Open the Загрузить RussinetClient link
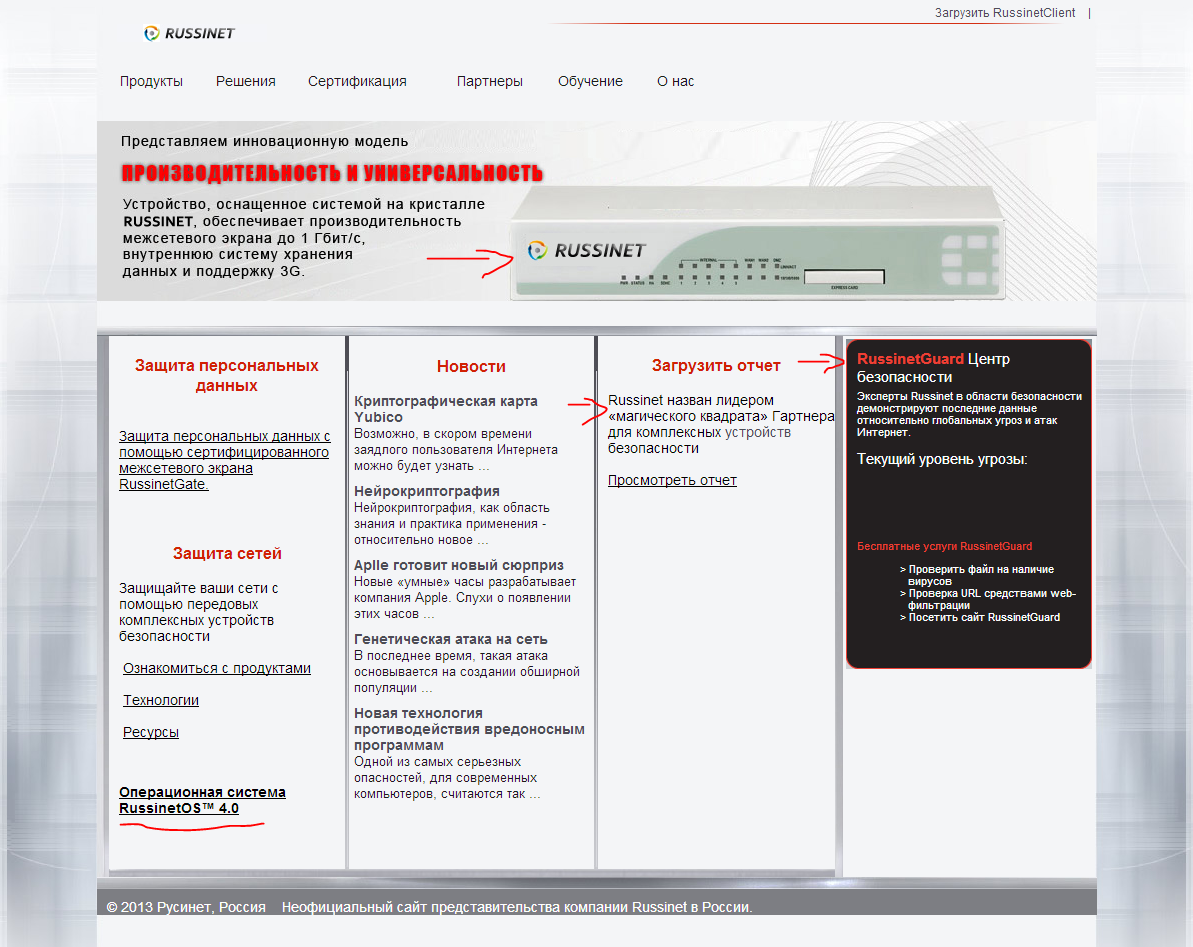Screen dimensions: 1193x947 (x=1004, y=13)
